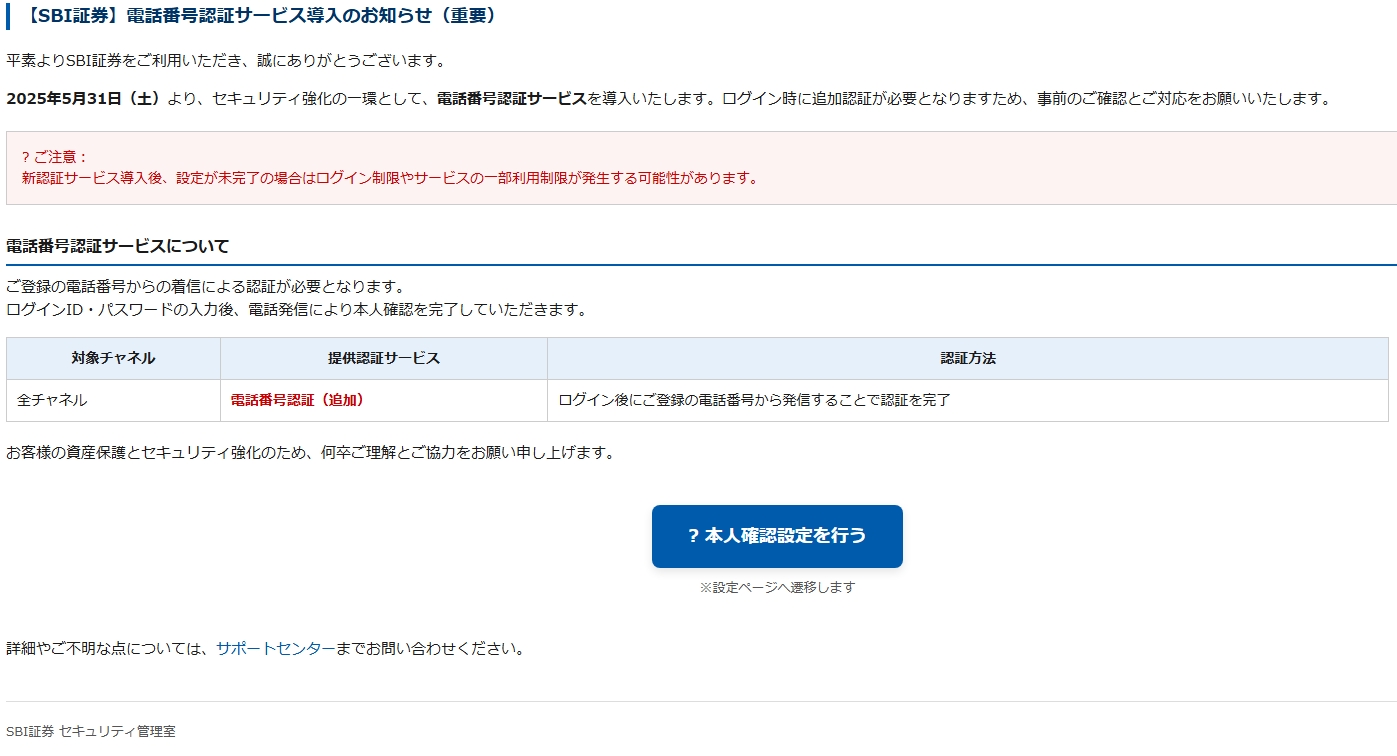Click the 本人確認設定を行う button
1397x756 pixels.
777,536
